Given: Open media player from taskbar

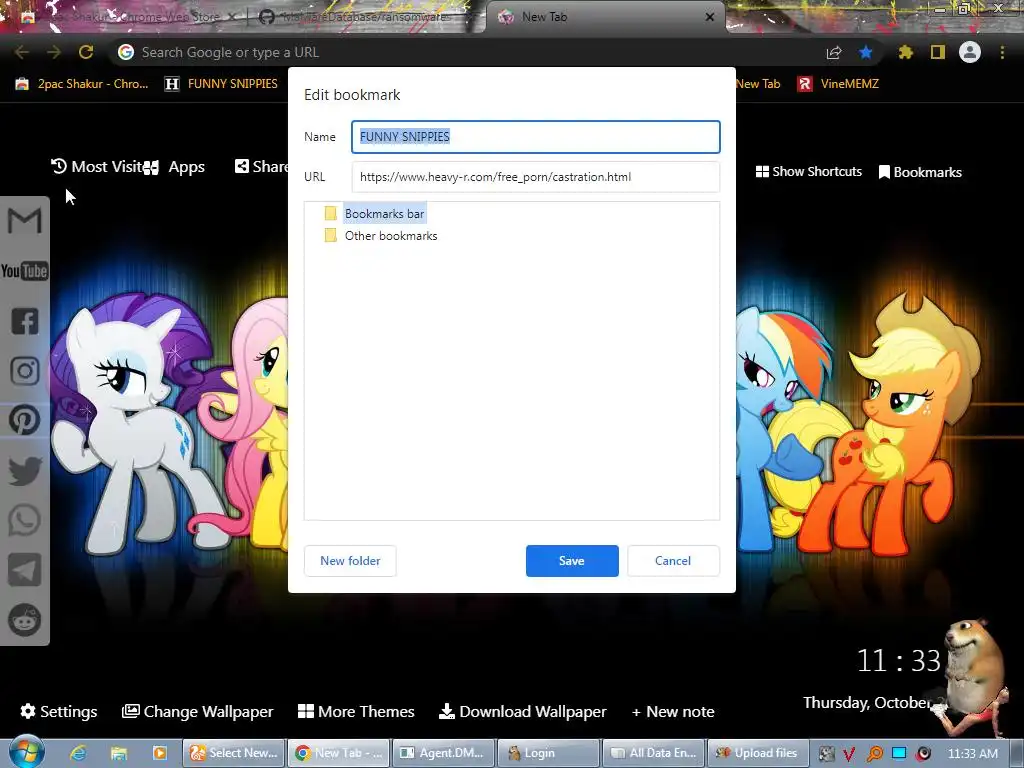Looking at the screenshot, I should 159,753.
